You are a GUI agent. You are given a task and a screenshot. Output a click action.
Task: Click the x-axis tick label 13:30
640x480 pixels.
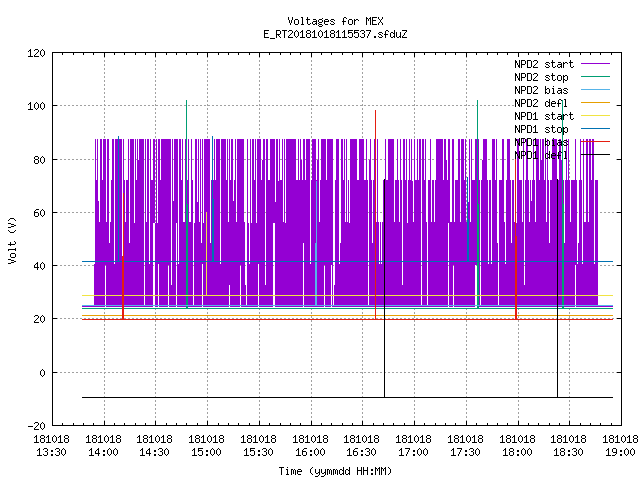tap(51, 452)
